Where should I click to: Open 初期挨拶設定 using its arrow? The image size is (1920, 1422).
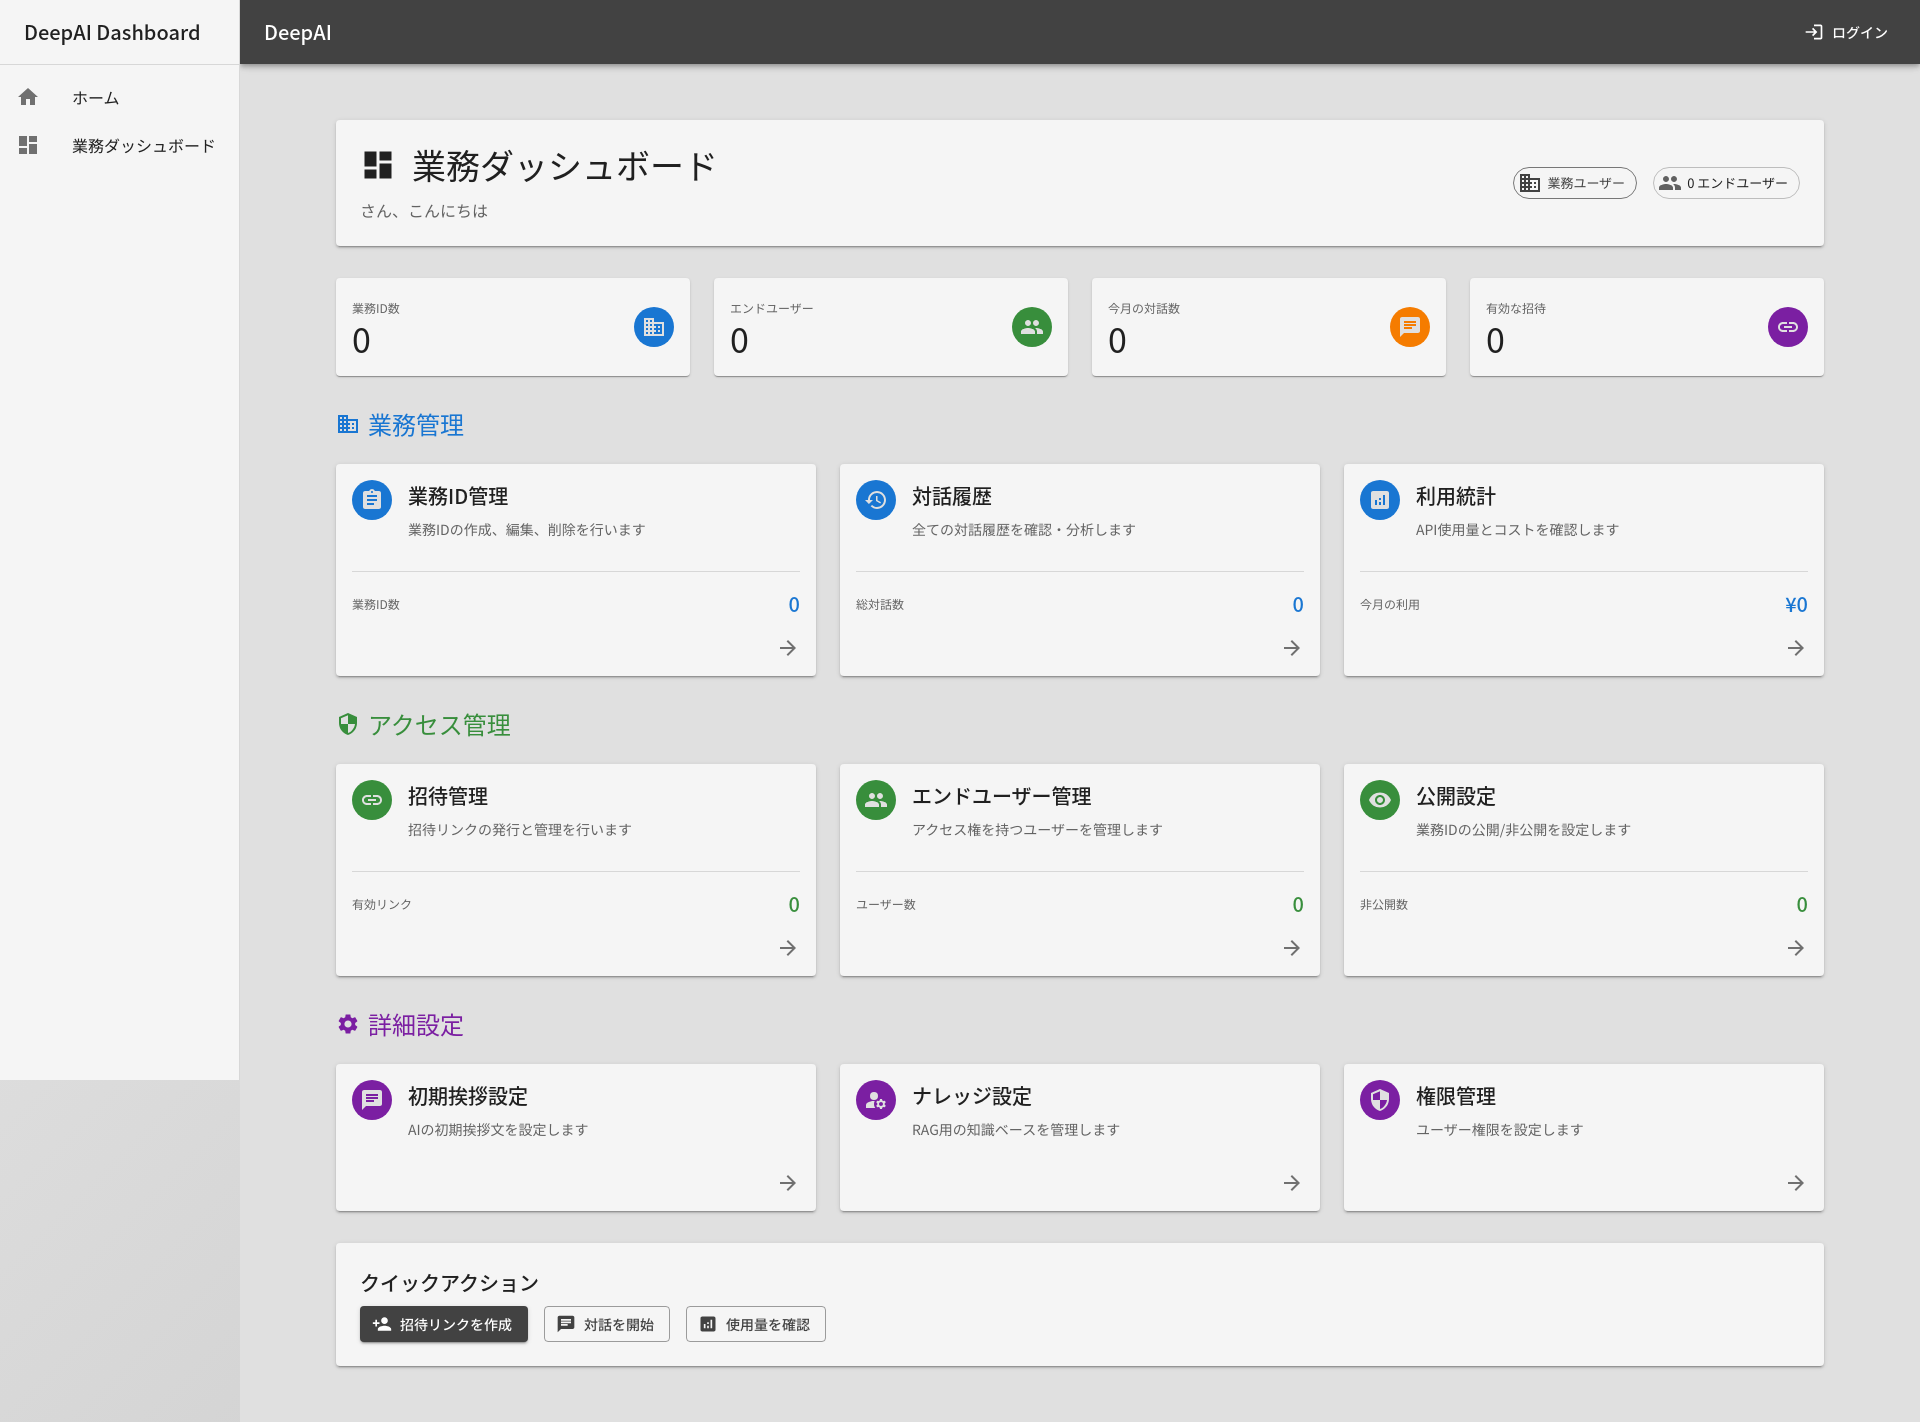tap(788, 1183)
